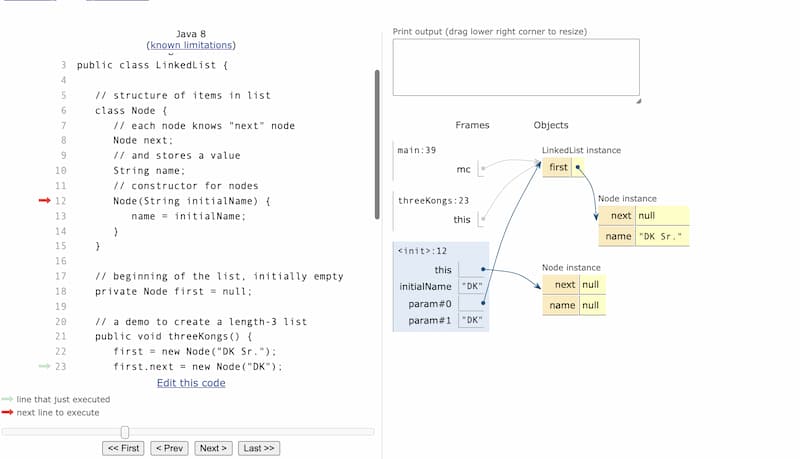Screen dimensions: 800x459
Task: Click the green just-executed arrow at line 23
Action: coord(45,366)
